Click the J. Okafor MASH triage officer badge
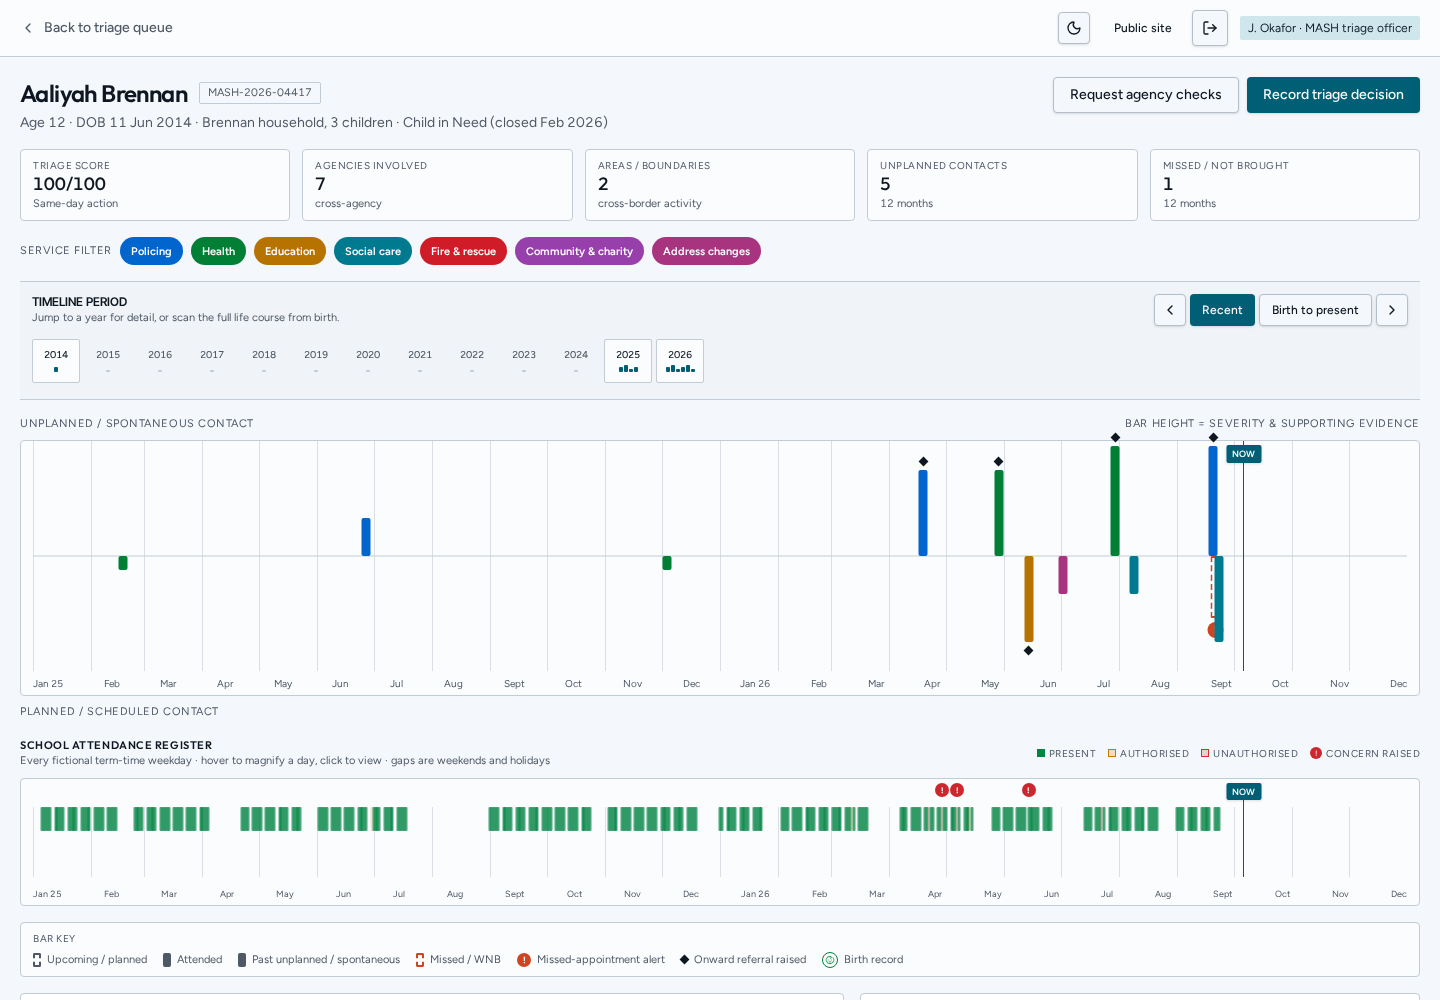1440x1000 pixels. click(x=1330, y=28)
